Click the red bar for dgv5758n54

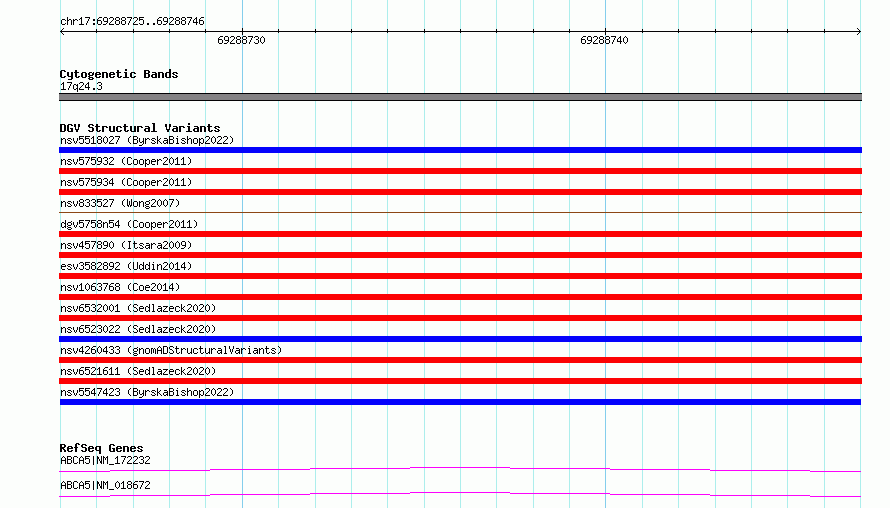coord(460,234)
